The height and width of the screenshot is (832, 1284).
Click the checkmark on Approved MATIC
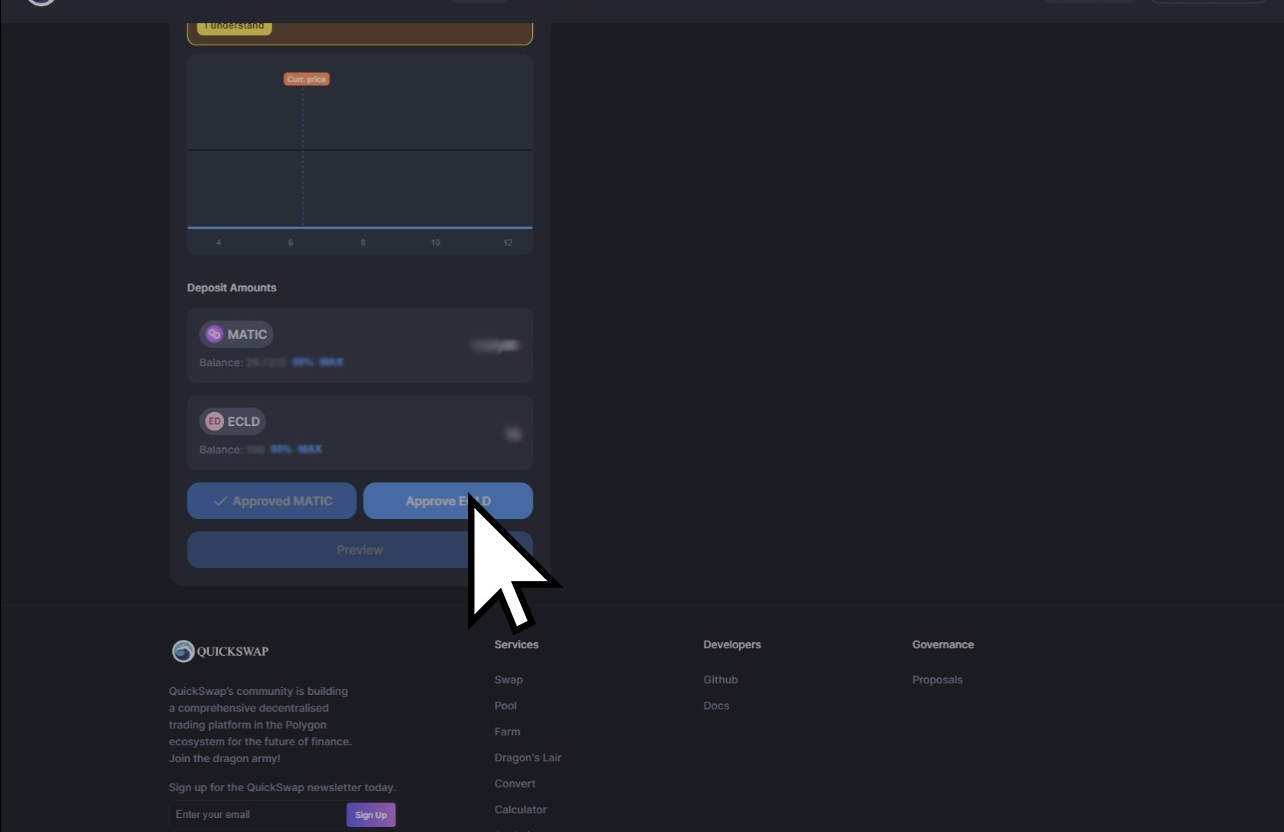click(x=220, y=501)
